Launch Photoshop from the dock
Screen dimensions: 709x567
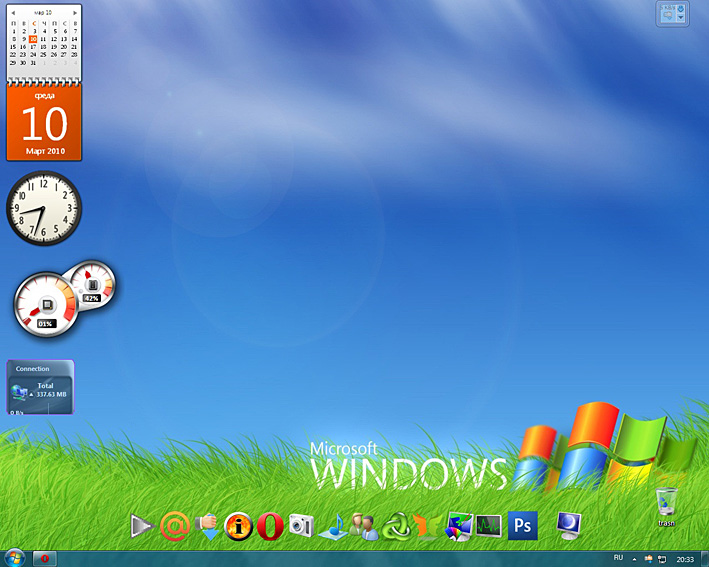(x=523, y=525)
